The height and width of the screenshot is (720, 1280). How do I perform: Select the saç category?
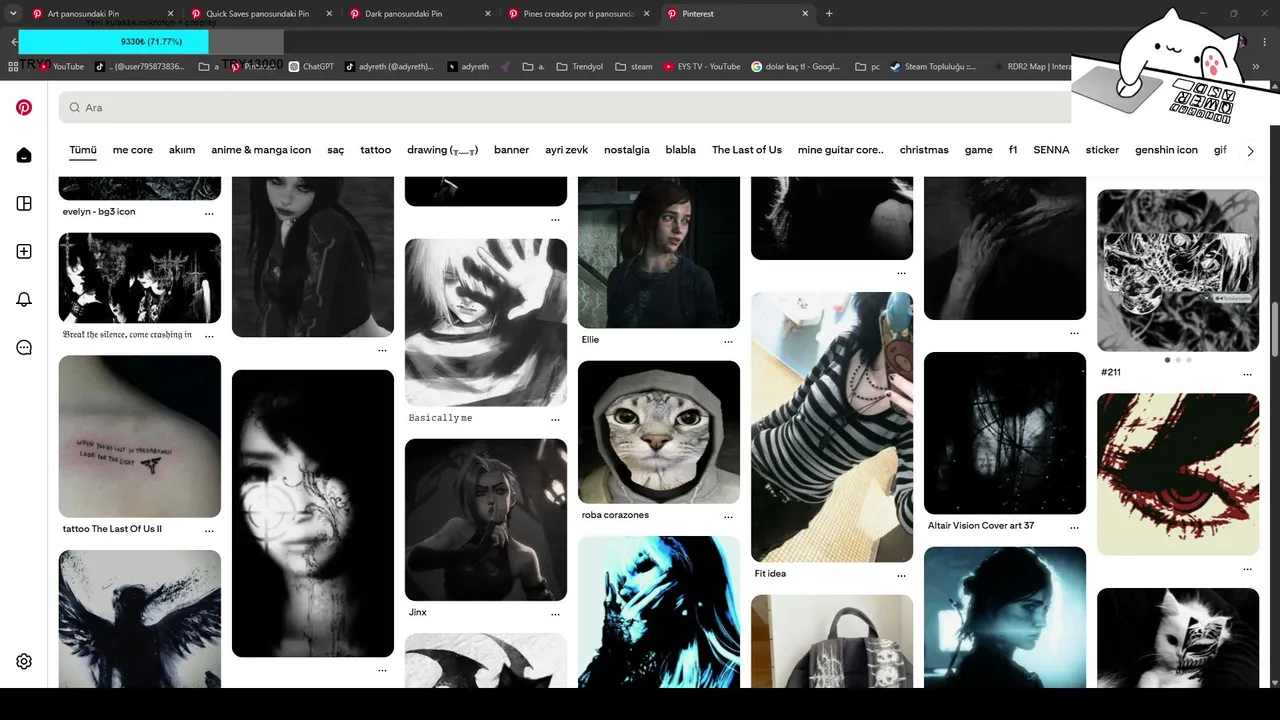click(x=335, y=150)
